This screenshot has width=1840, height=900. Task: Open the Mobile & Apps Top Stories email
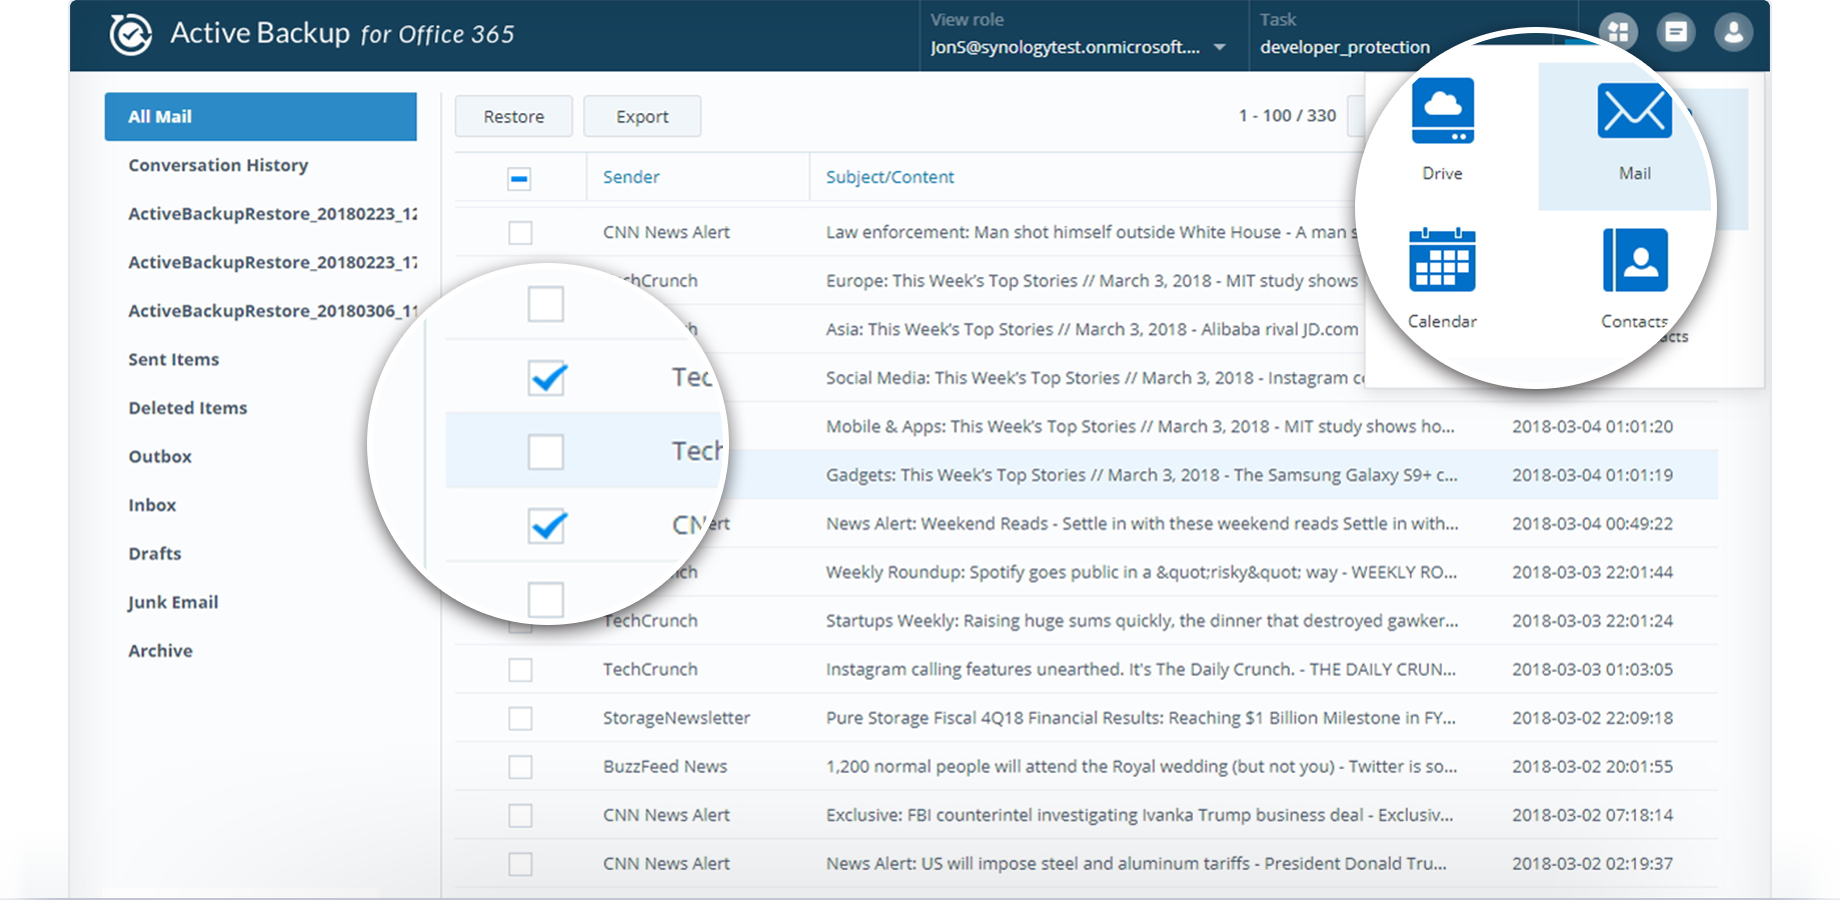pyautogui.click(x=1140, y=427)
